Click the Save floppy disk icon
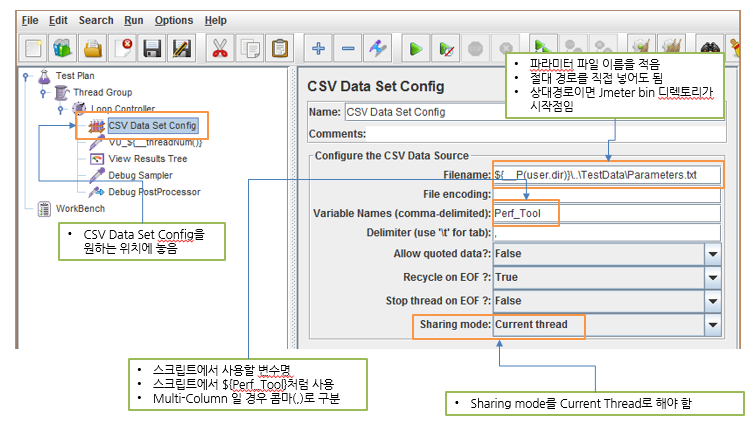Viewport: 753px width, 427px height. point(152,48)
